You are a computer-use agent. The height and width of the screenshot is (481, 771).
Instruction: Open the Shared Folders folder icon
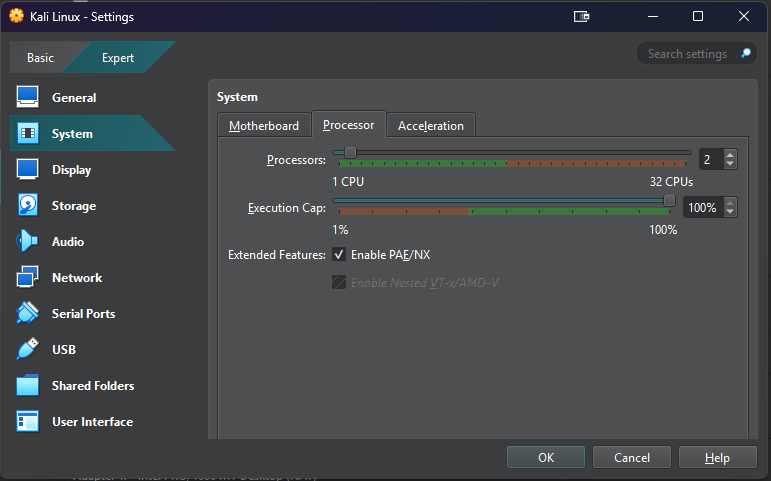click(x=28, y=385)
